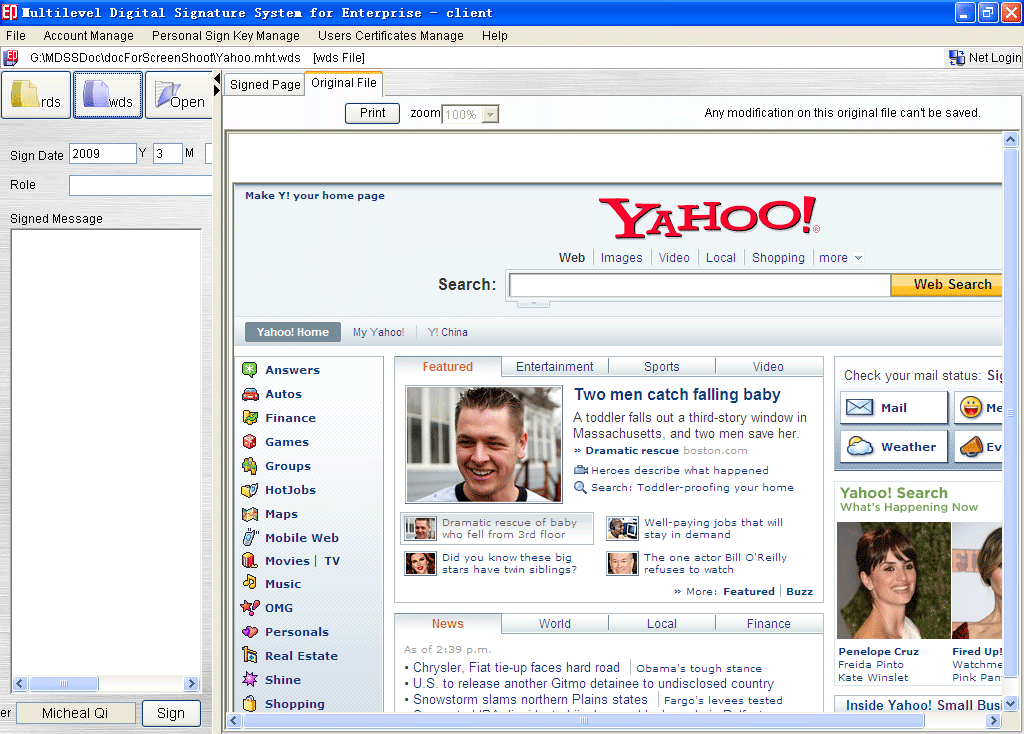Image resolution: width=1024 pixels, height=734 pixels.
Task: Open the File menu
Action: tap(16, 36)
